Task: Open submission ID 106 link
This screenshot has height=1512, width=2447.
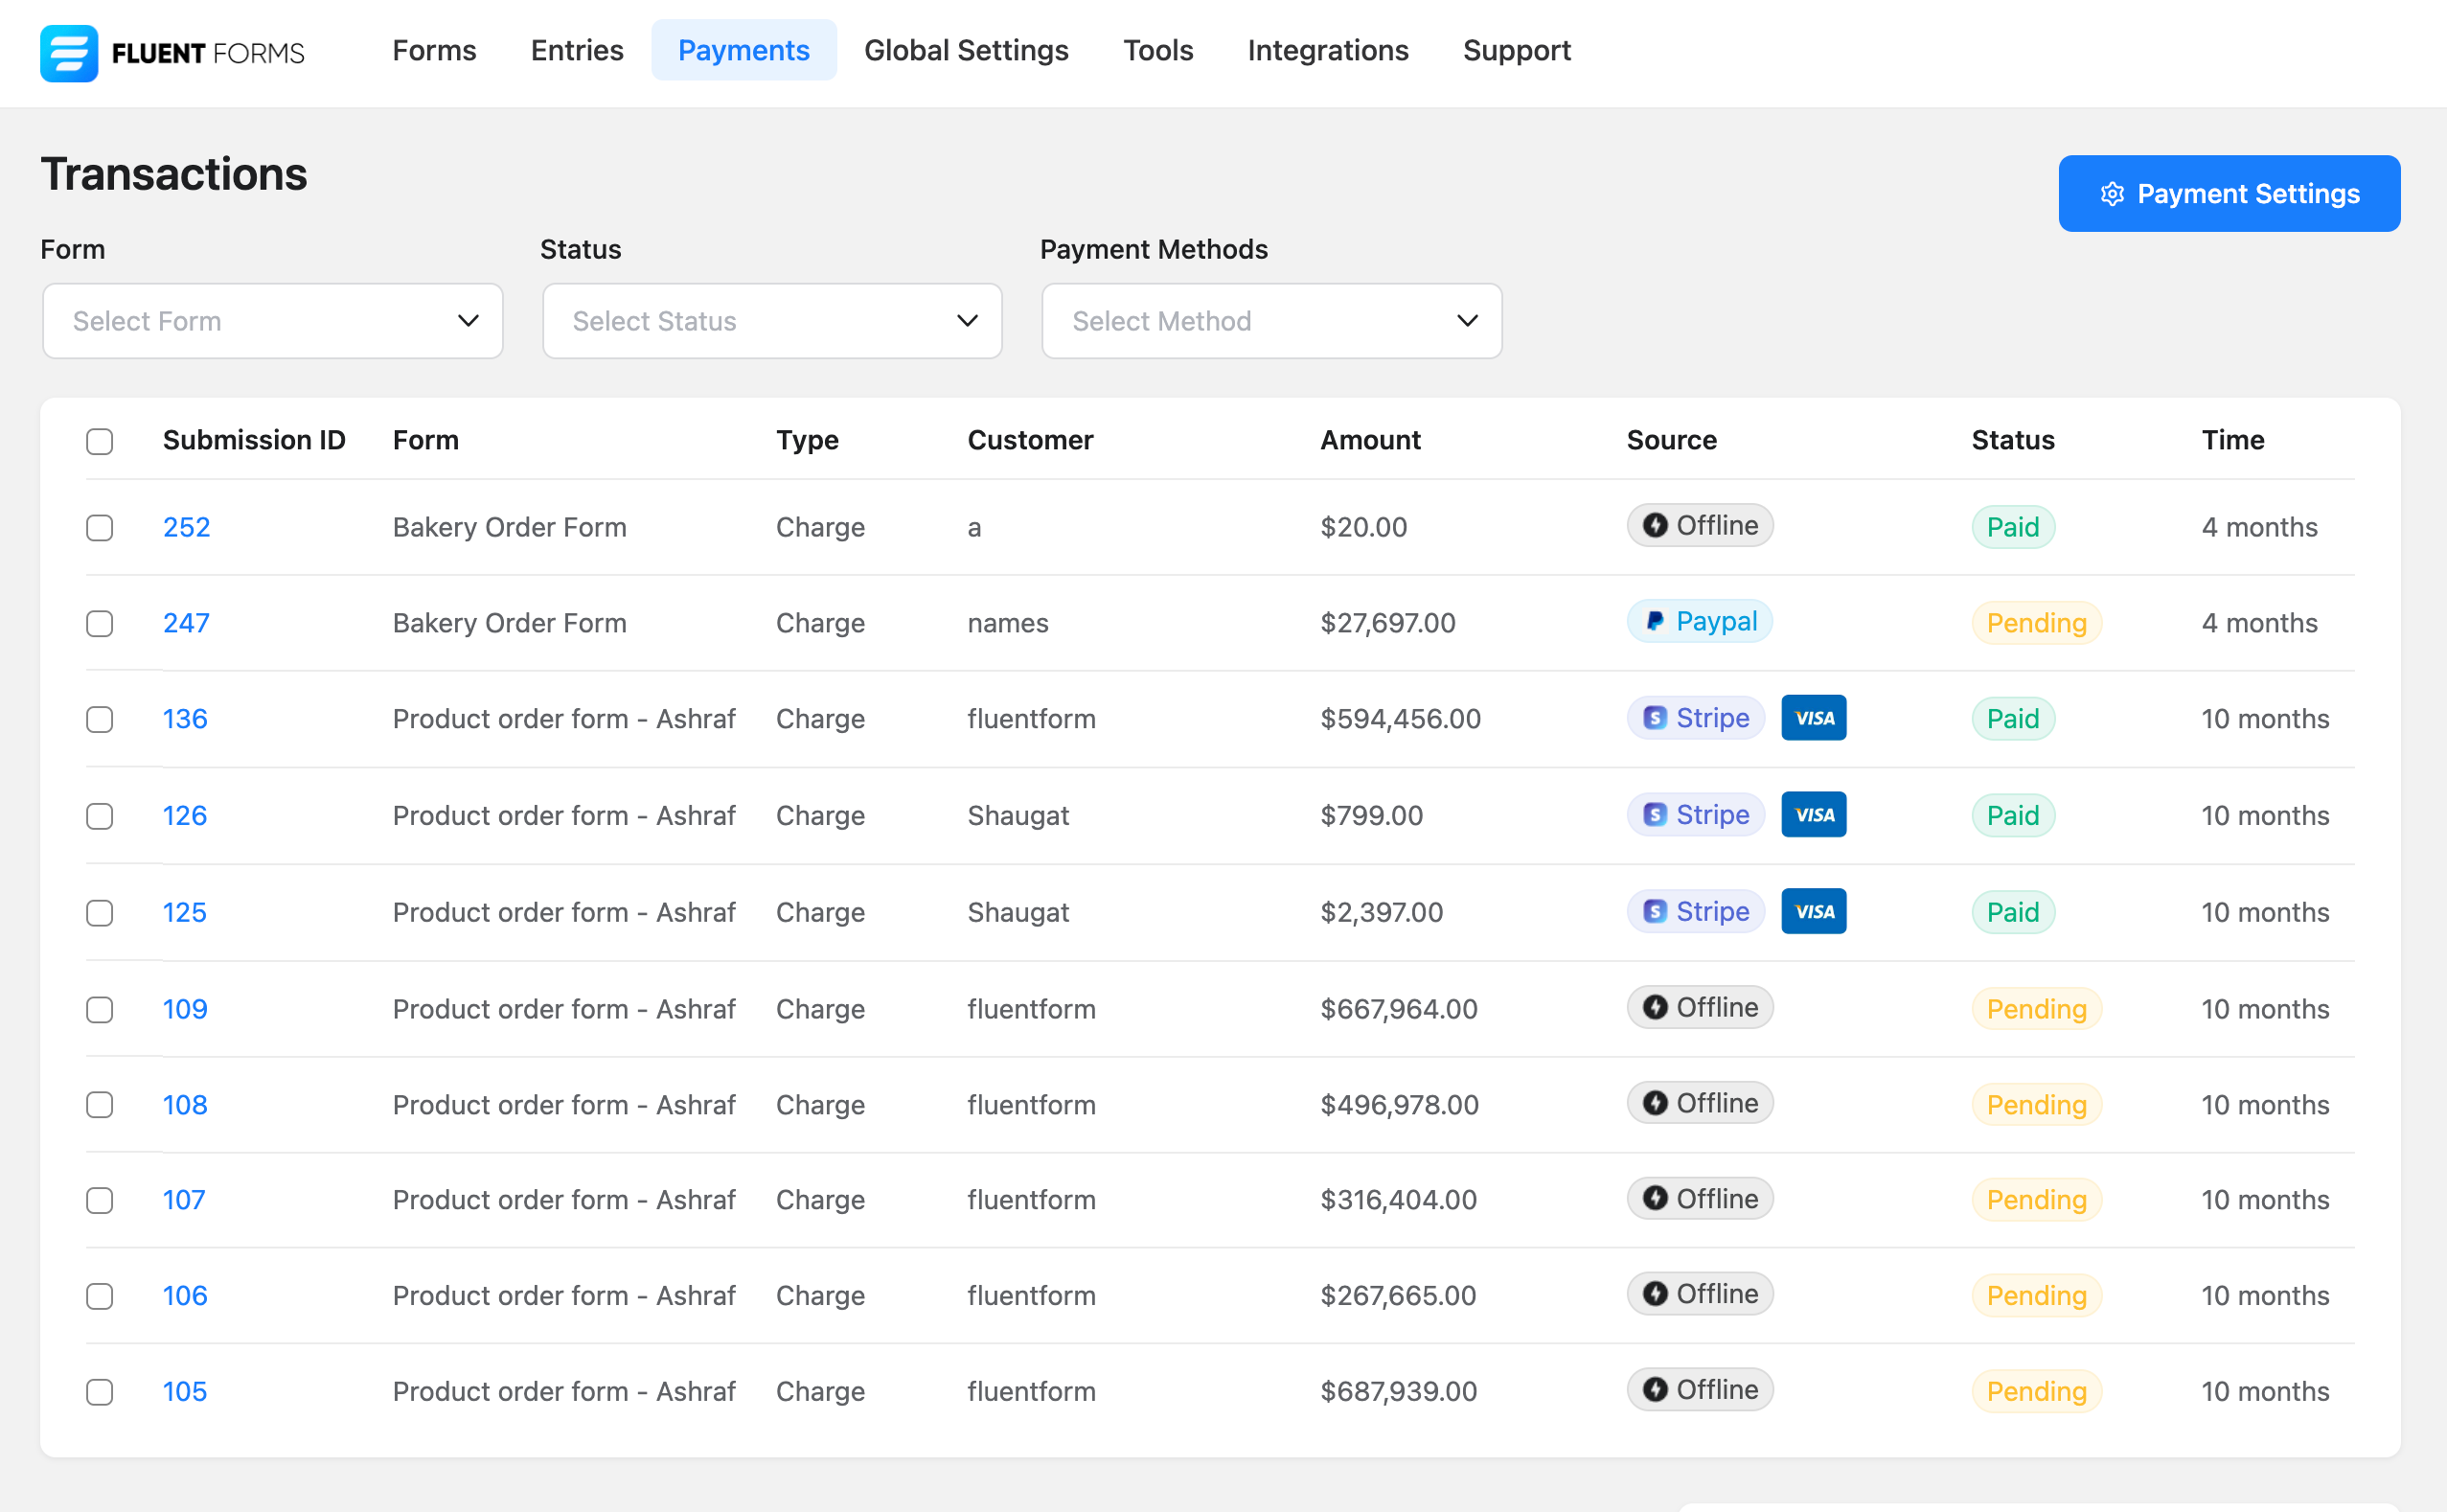Action: pos(185,1296)
